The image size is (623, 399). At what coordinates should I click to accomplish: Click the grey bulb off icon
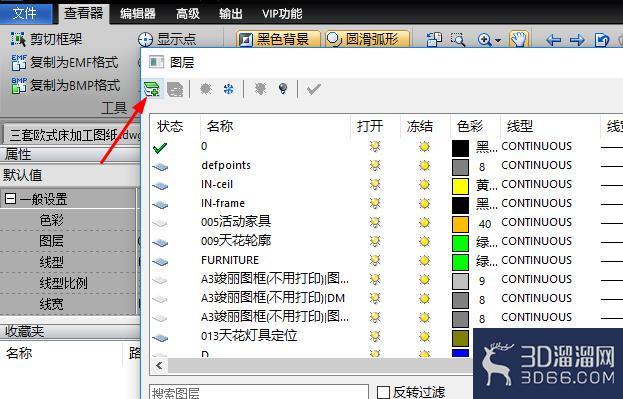click(x=260, y=89)
